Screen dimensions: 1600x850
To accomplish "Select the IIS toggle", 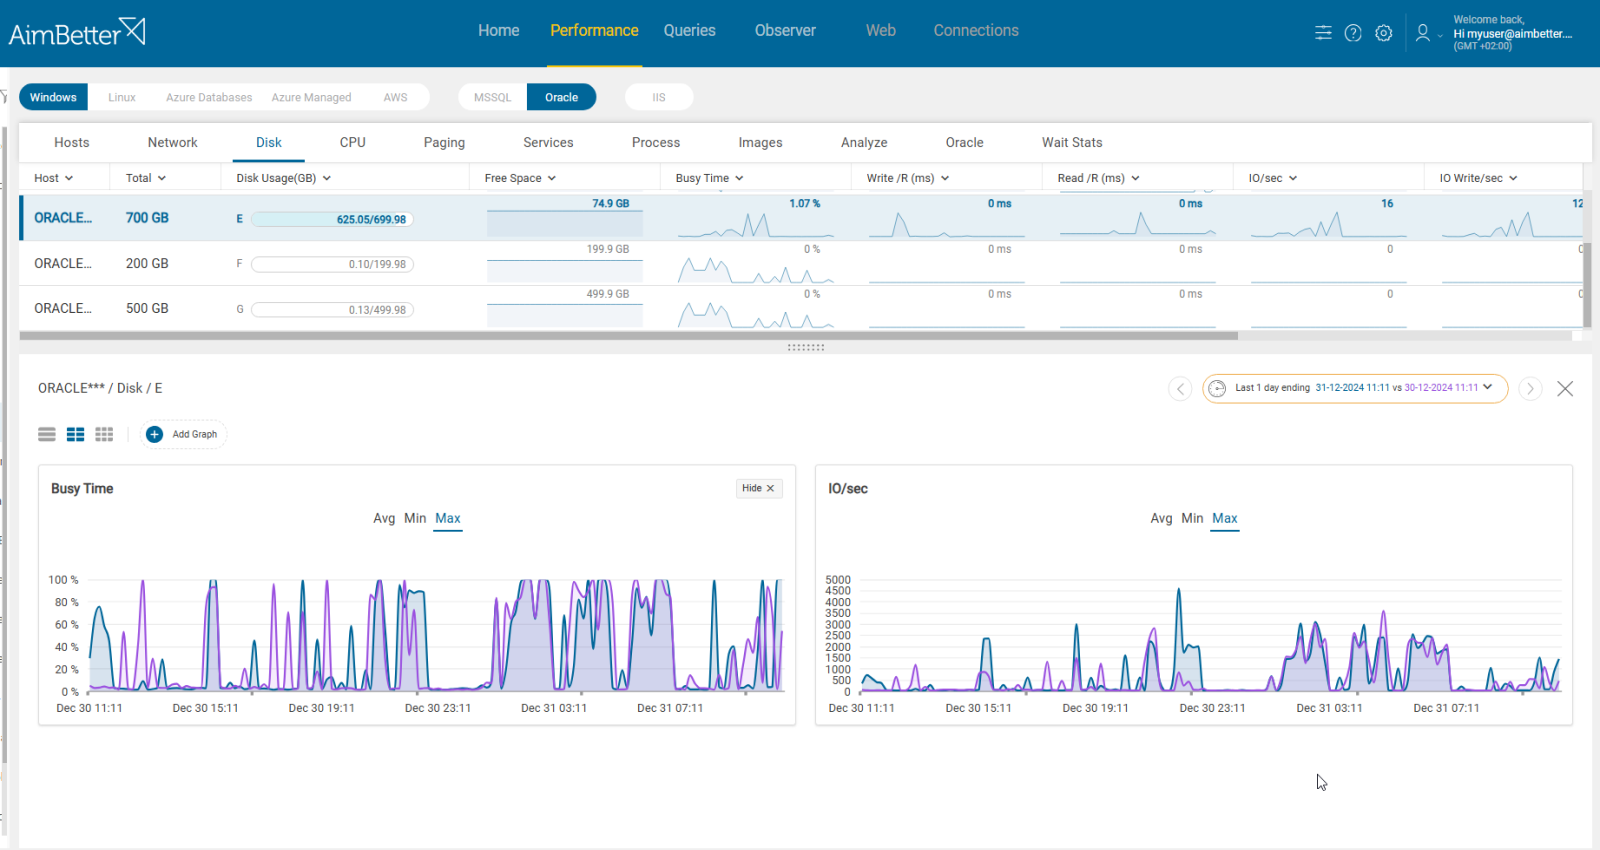I will 659,97.
